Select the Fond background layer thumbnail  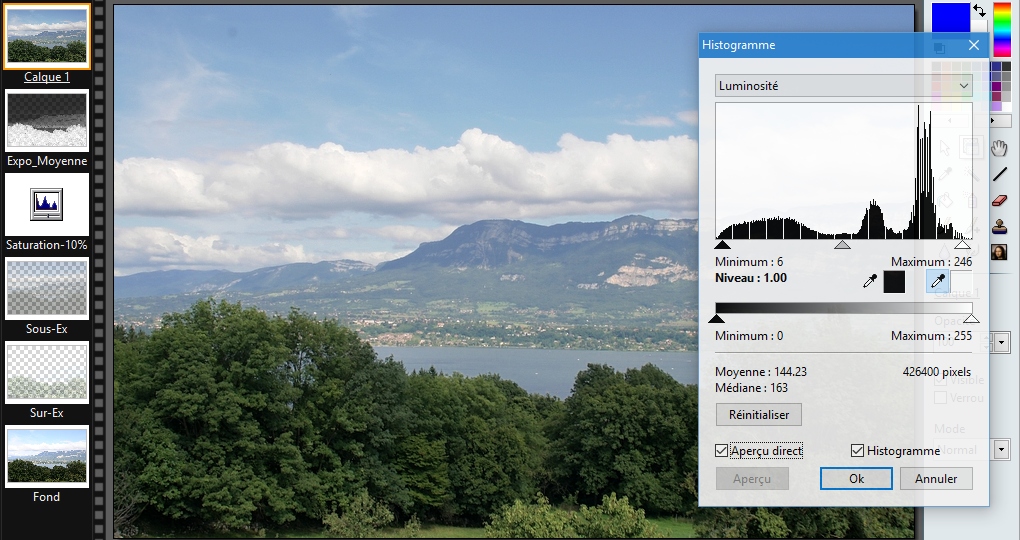[47, 456]
